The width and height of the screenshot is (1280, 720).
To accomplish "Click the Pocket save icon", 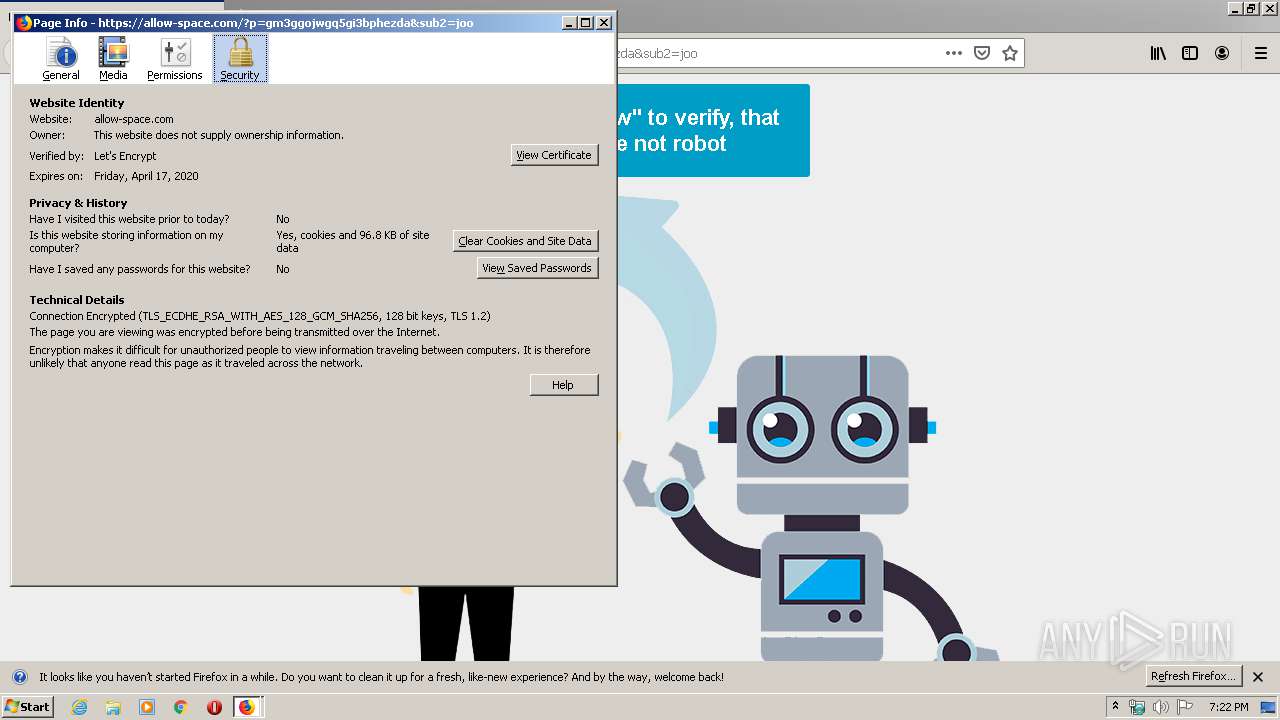I will point(982,53).
